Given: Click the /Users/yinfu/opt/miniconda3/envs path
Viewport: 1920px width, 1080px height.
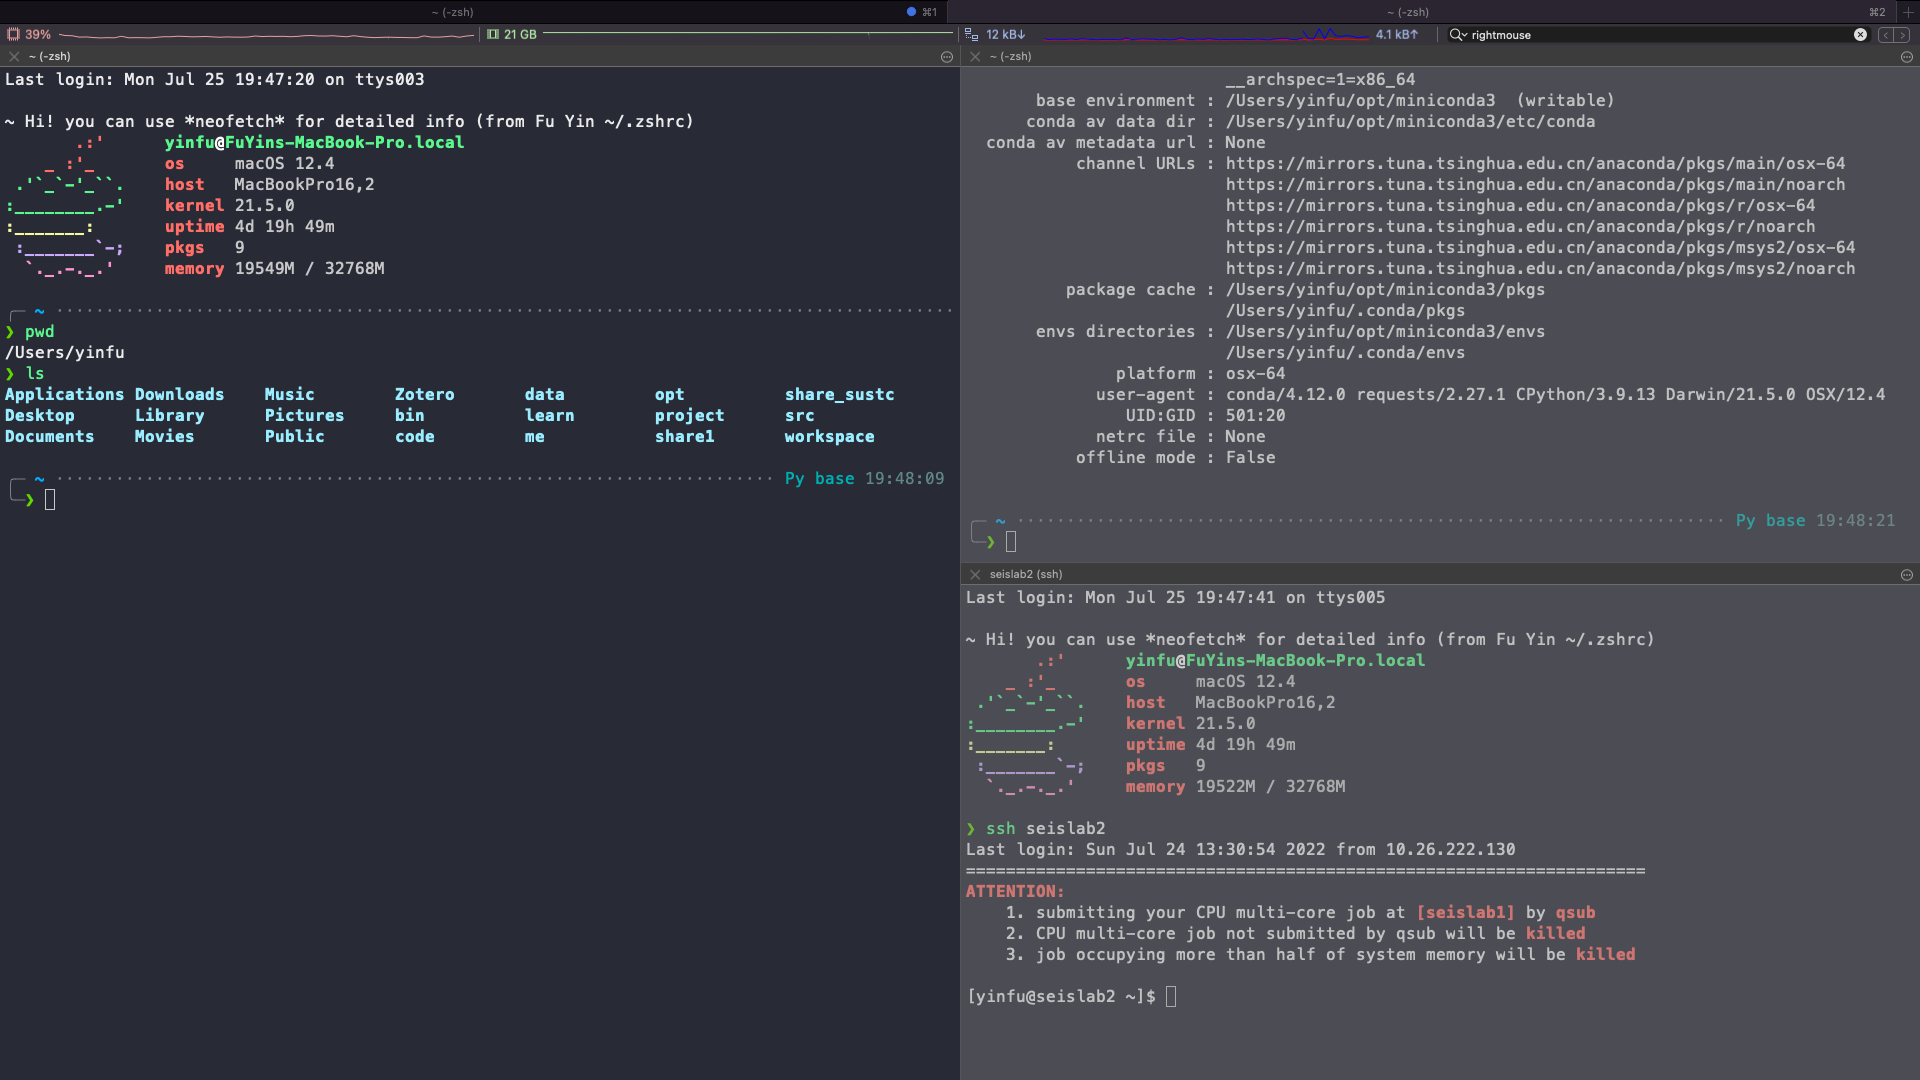Looking at the screenshot, I should [x=1386, y=332].
